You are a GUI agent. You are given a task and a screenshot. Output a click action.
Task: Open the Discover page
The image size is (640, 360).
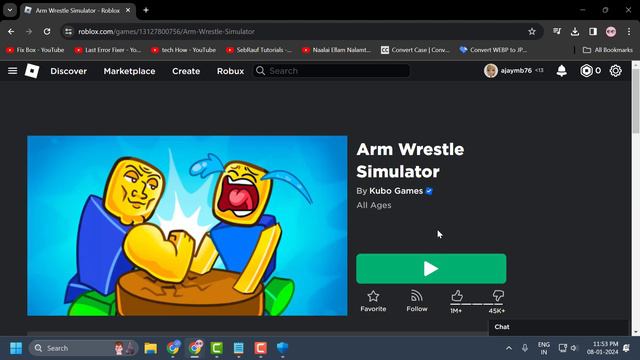pyautogui.click(x=69, y=71)
